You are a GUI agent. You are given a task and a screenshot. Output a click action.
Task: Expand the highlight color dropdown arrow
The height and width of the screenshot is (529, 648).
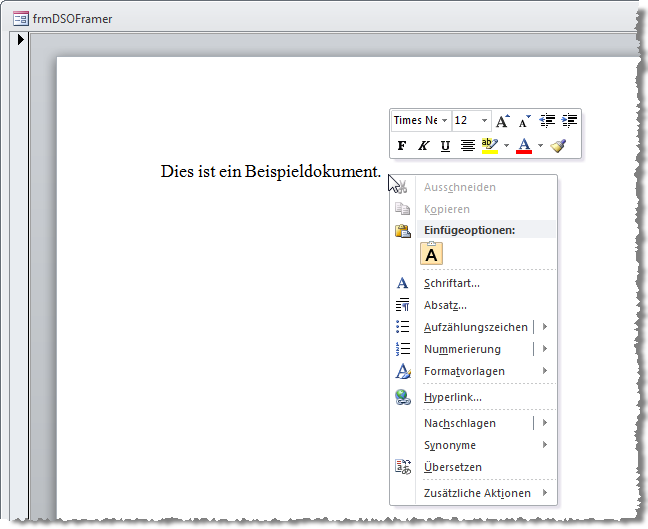coord(506,146)
